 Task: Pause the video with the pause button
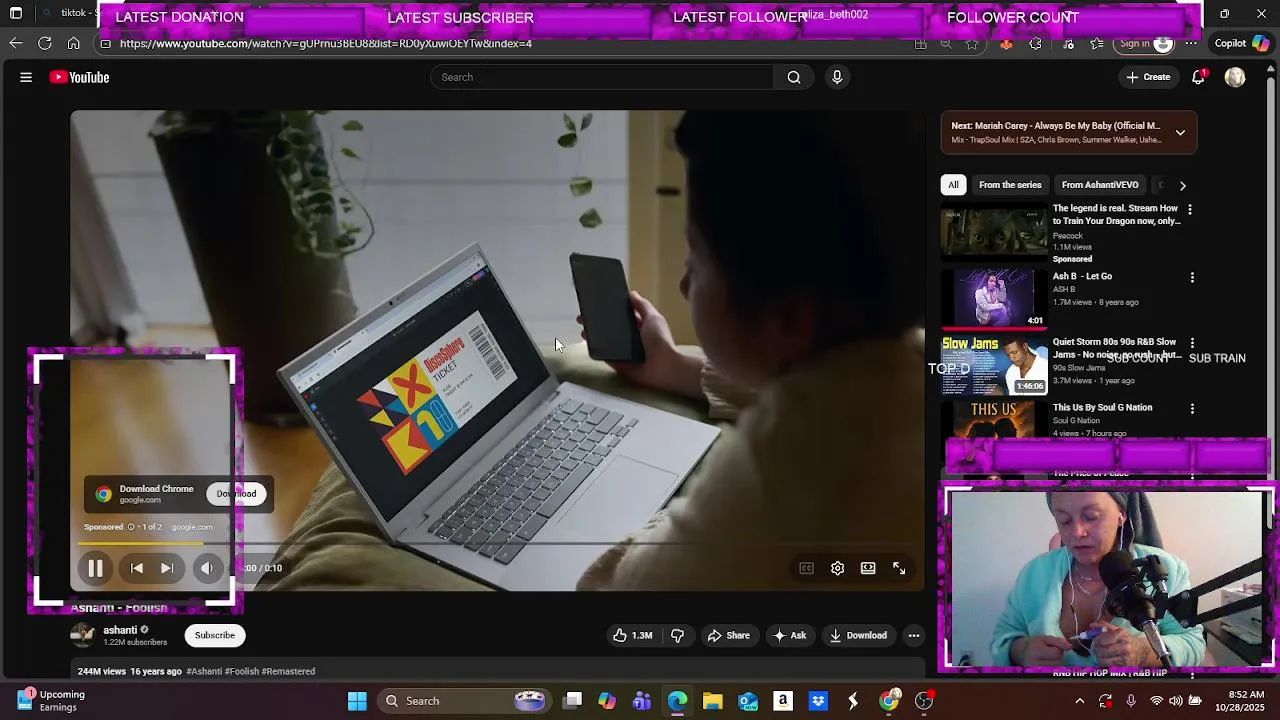click(95, 568)
